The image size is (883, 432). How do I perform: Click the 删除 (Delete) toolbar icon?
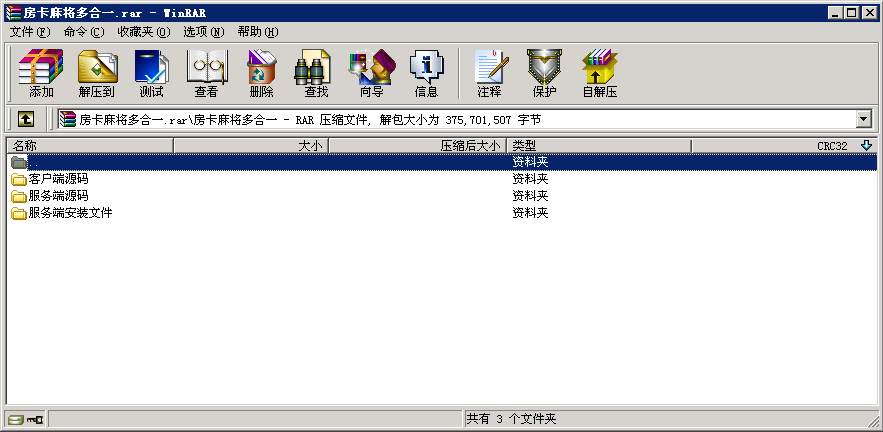(261, 73)
